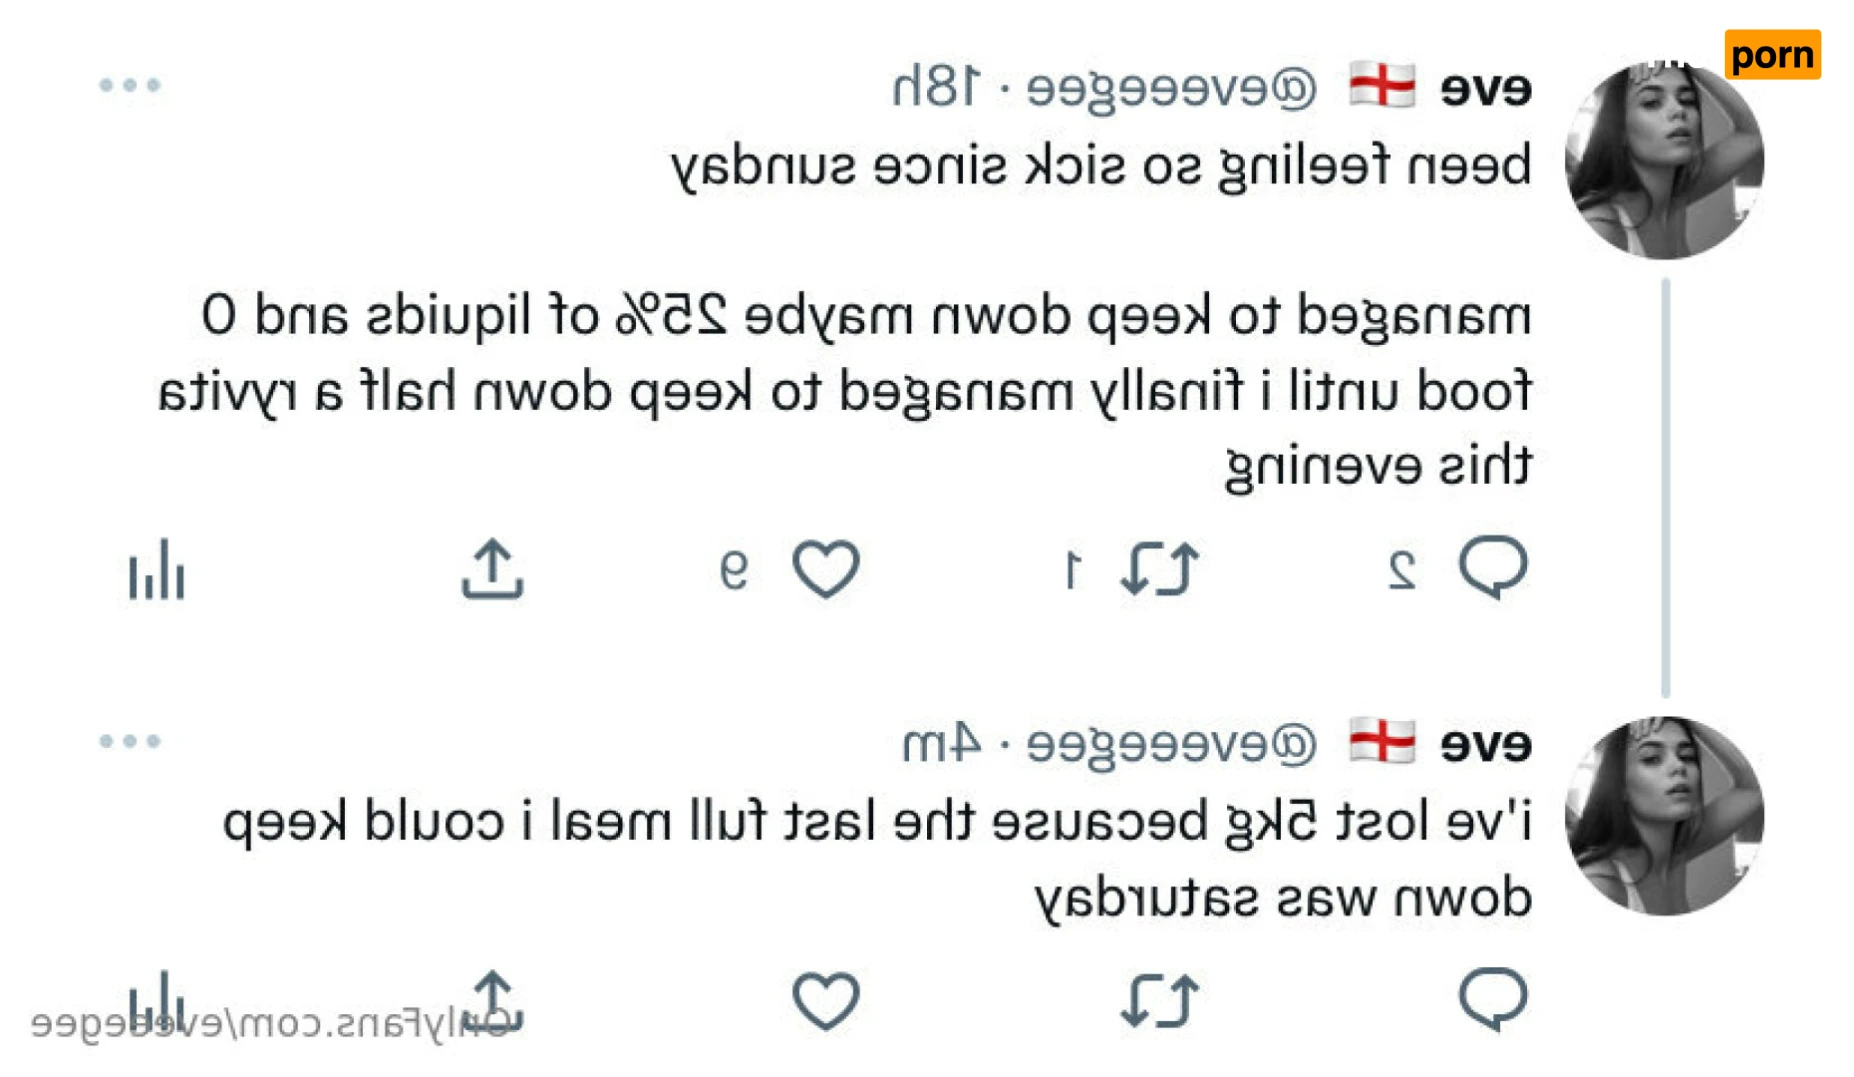Open profile picture on the 4m tweet
The width and height of the screenshot is (1854, 1077).
click(1664, 816)
